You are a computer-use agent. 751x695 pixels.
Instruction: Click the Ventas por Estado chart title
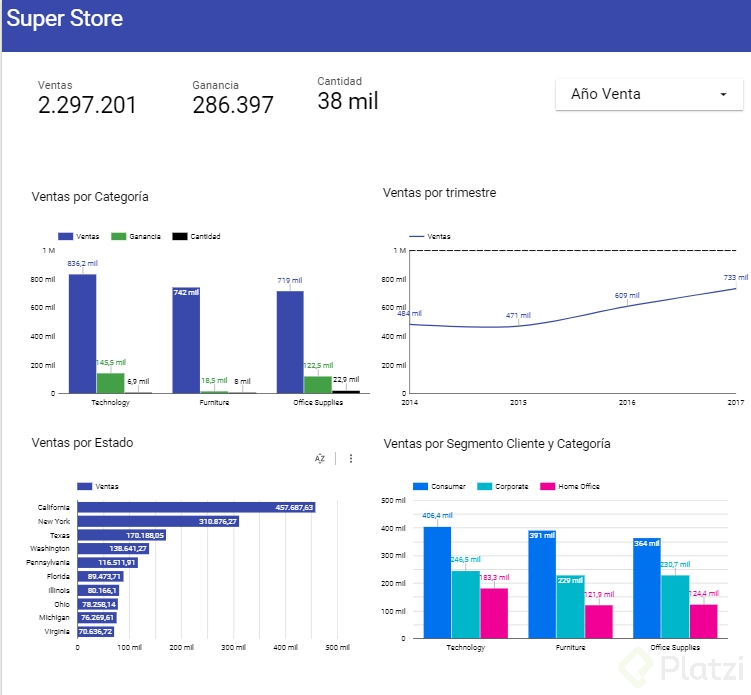[x=82, y=443]
